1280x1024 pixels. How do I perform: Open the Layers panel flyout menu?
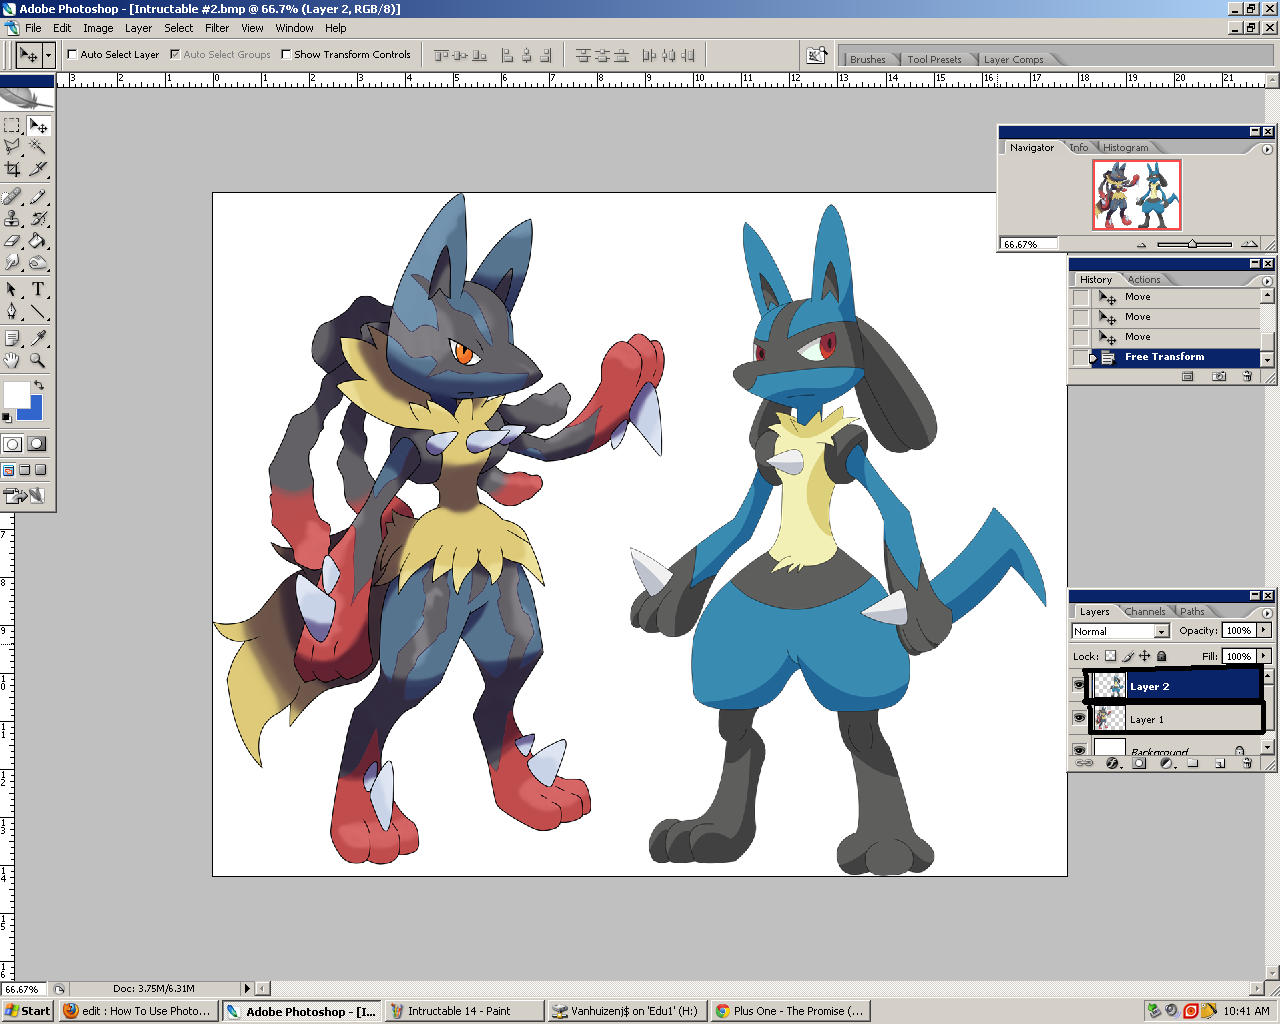coord(1267,612)
